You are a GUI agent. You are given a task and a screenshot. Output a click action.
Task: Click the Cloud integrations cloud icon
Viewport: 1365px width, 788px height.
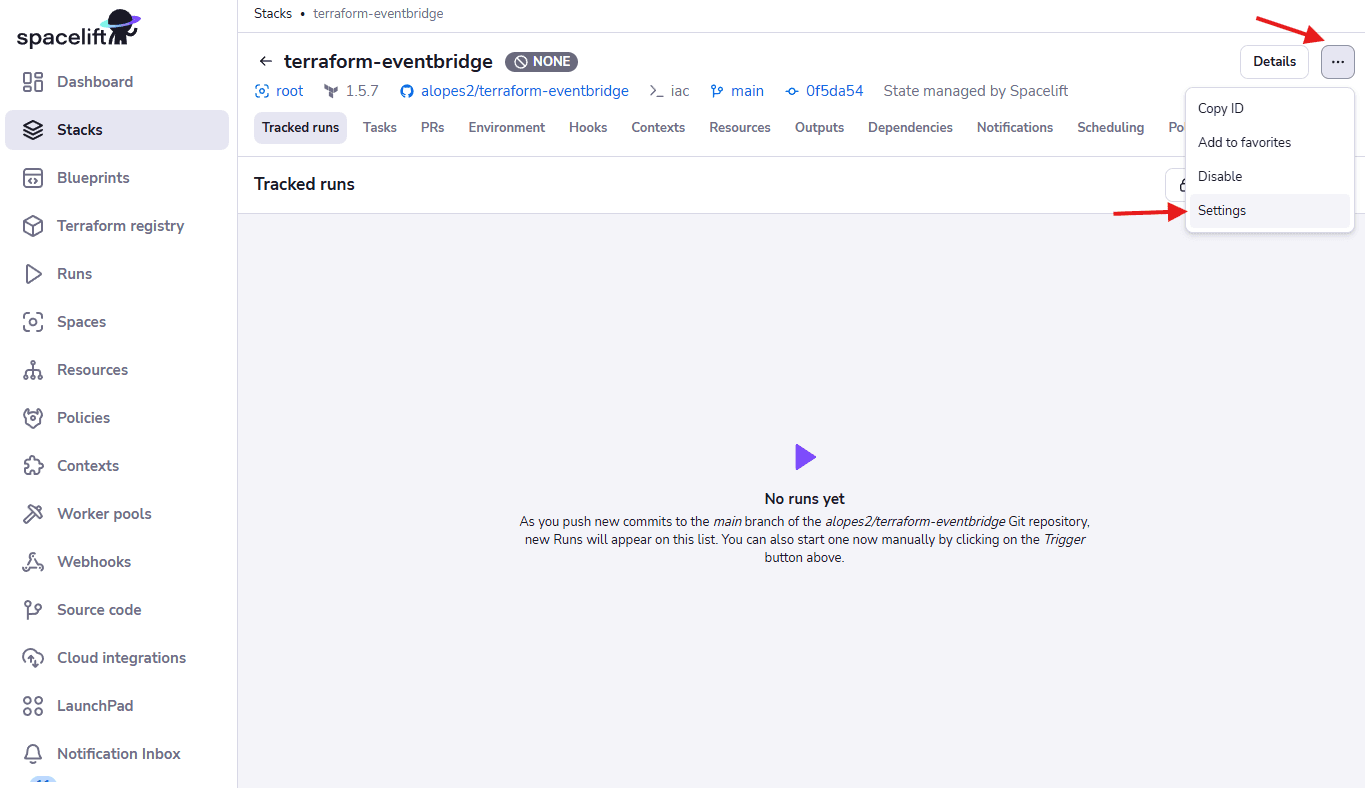[33, 658]
